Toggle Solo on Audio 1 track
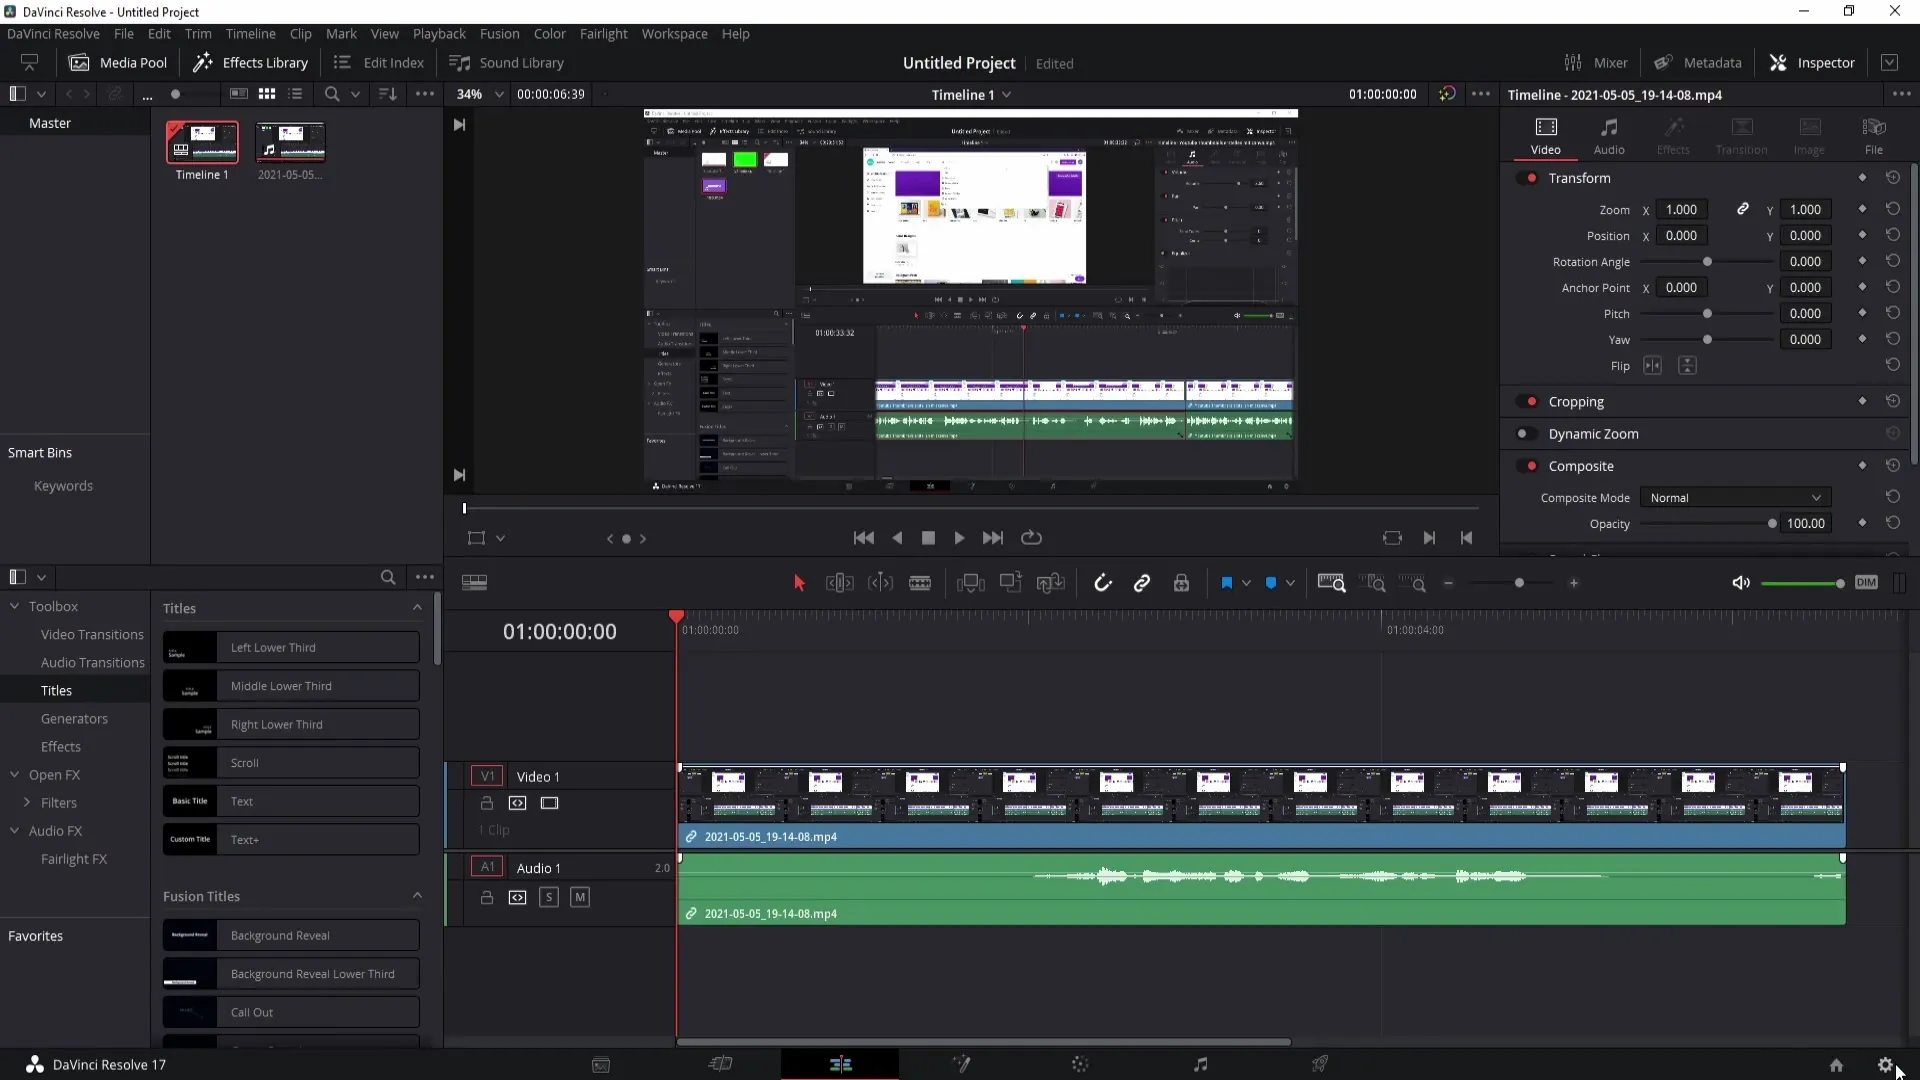 (549, 897)
